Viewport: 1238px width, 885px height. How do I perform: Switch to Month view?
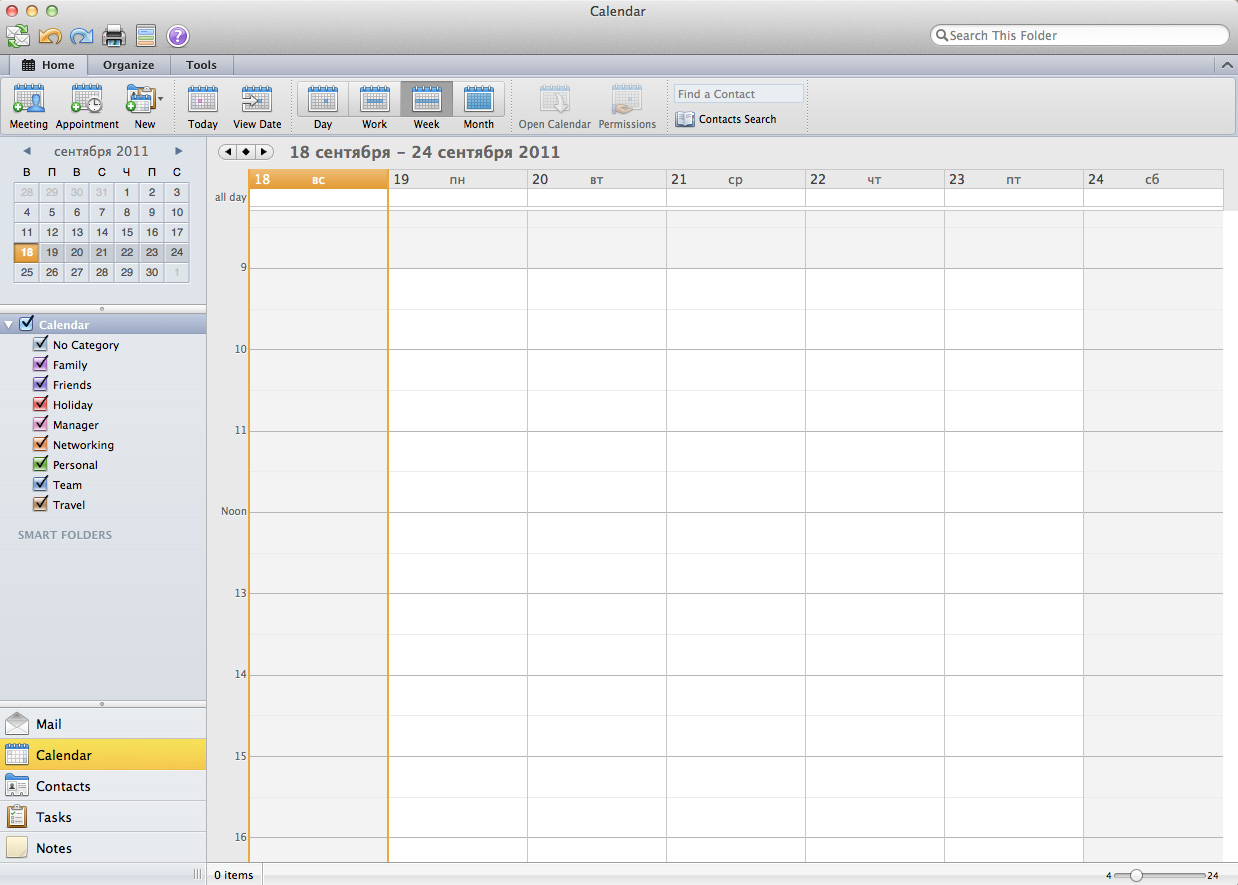point(479,100)
